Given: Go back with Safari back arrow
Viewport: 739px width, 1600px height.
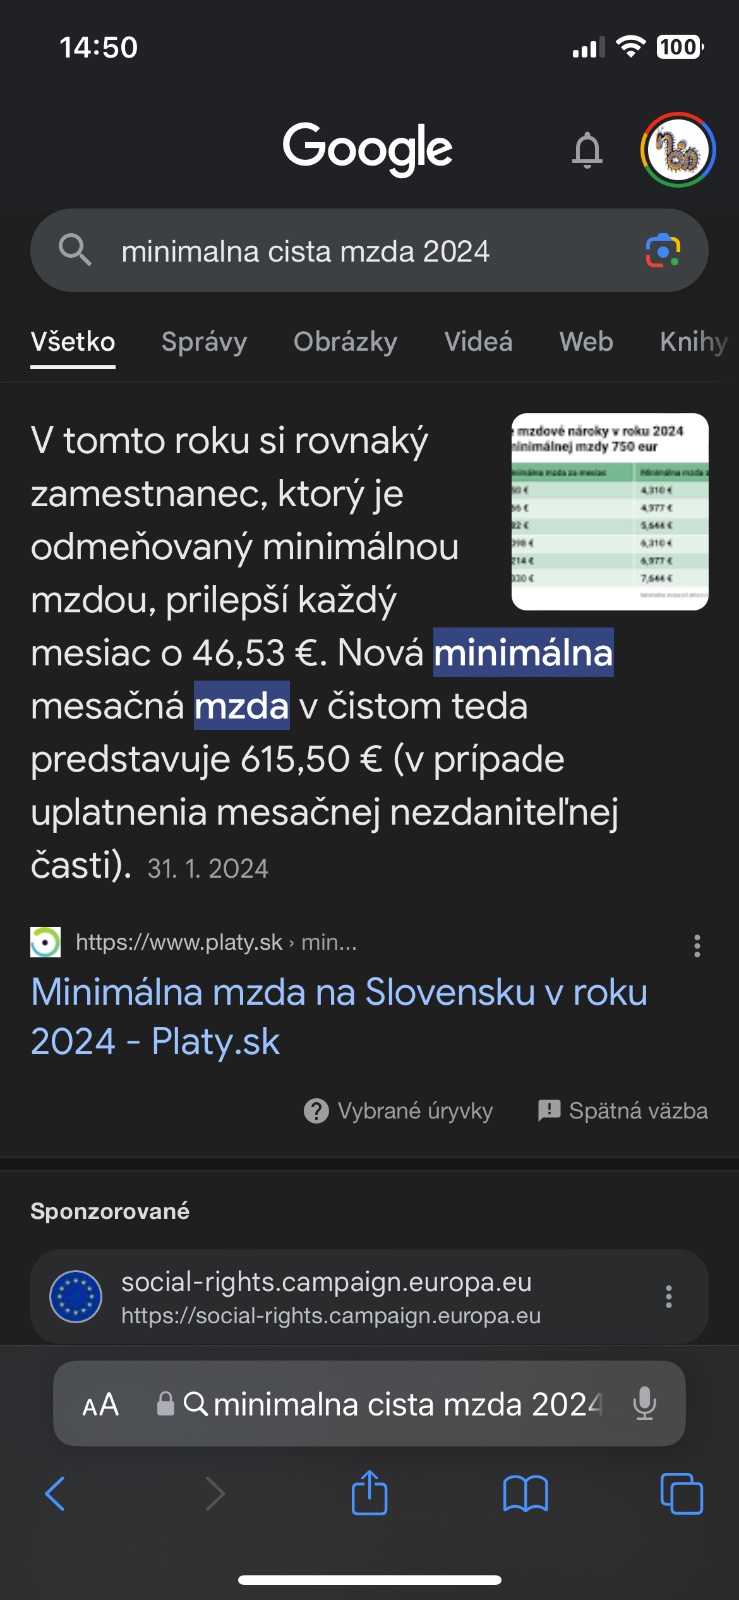Looking at the screenshot, I should 56,1494.
